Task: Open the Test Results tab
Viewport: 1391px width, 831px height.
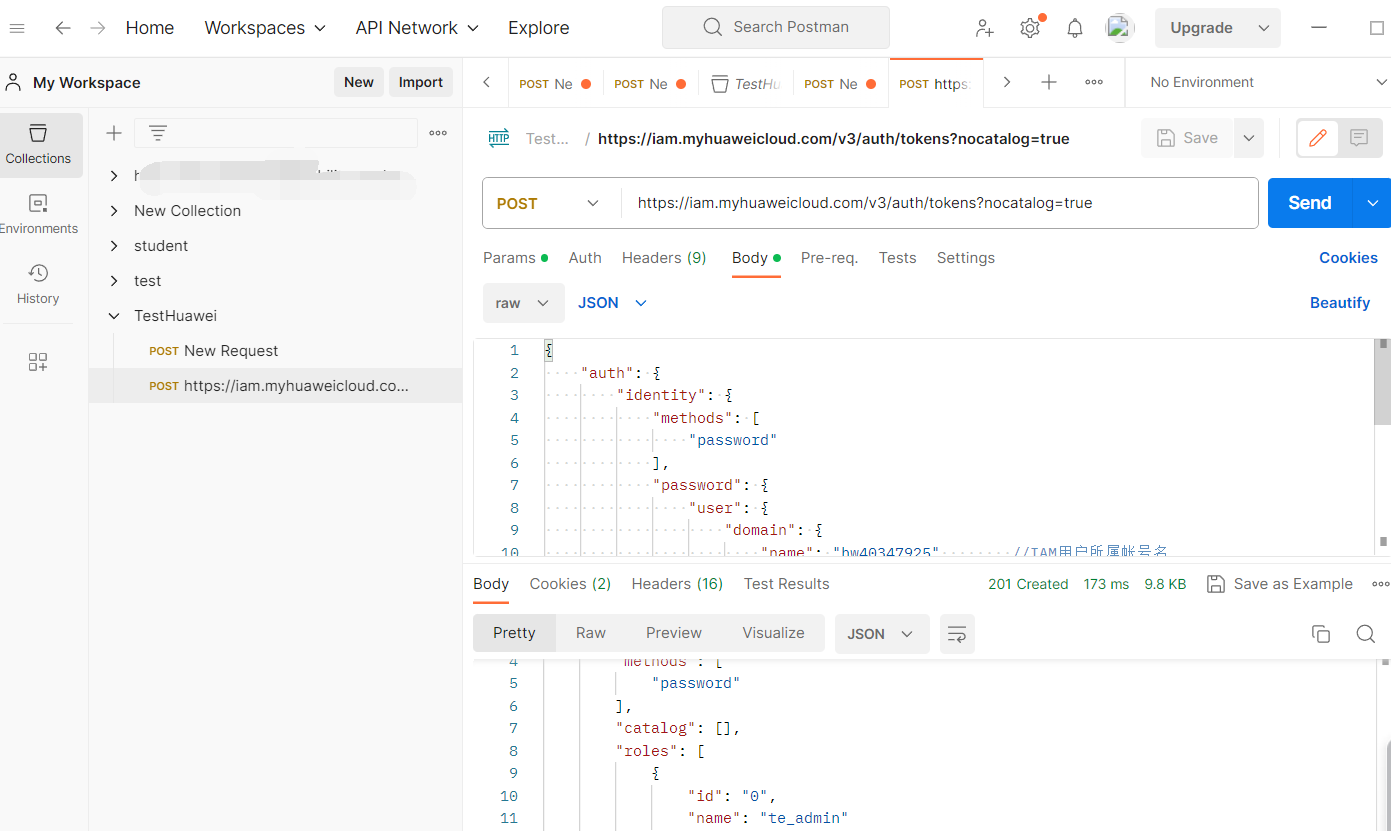Action: tap(787, 584)
